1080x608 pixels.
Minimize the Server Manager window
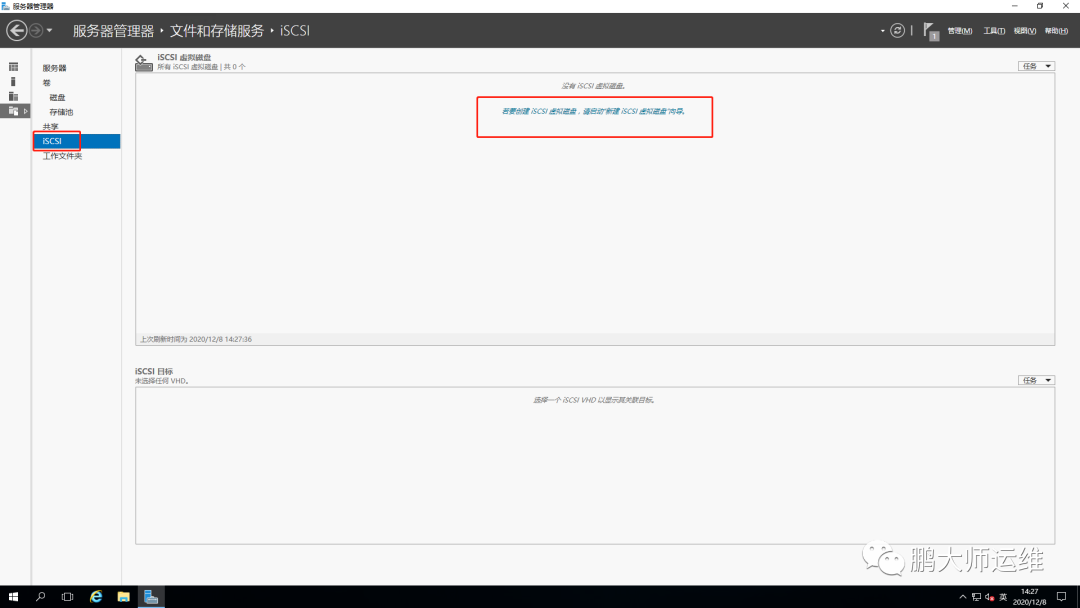1015,6
